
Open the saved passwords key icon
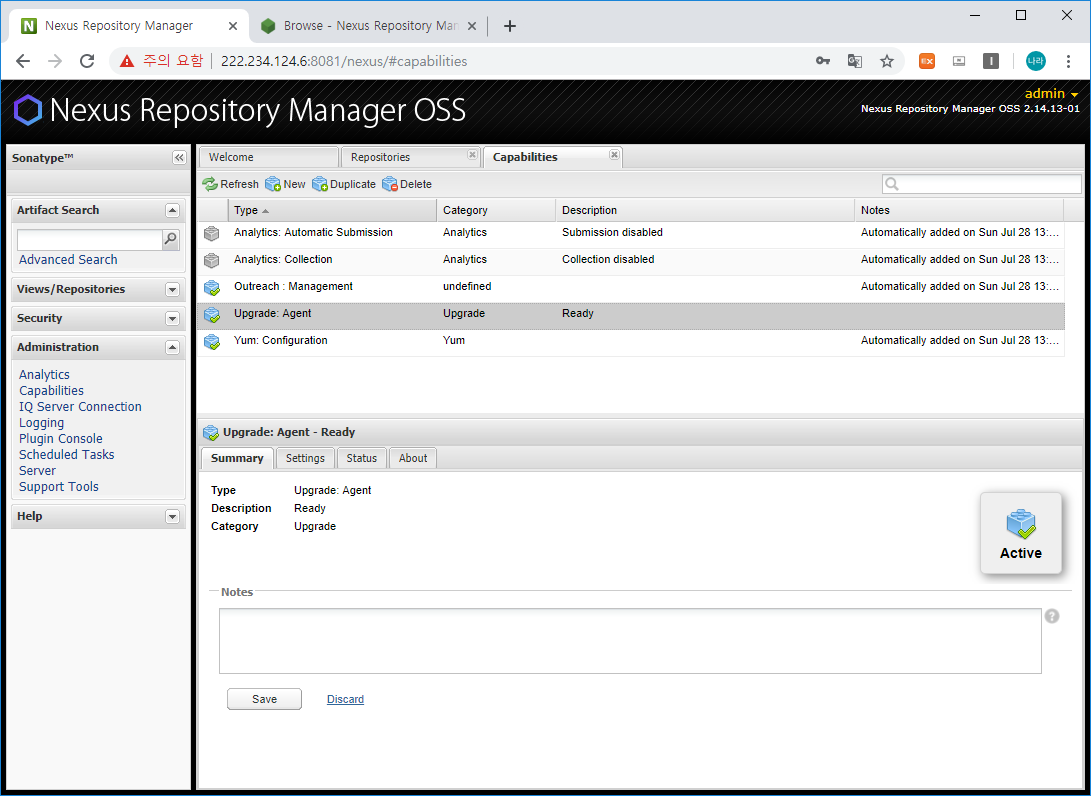pos(823,61)
